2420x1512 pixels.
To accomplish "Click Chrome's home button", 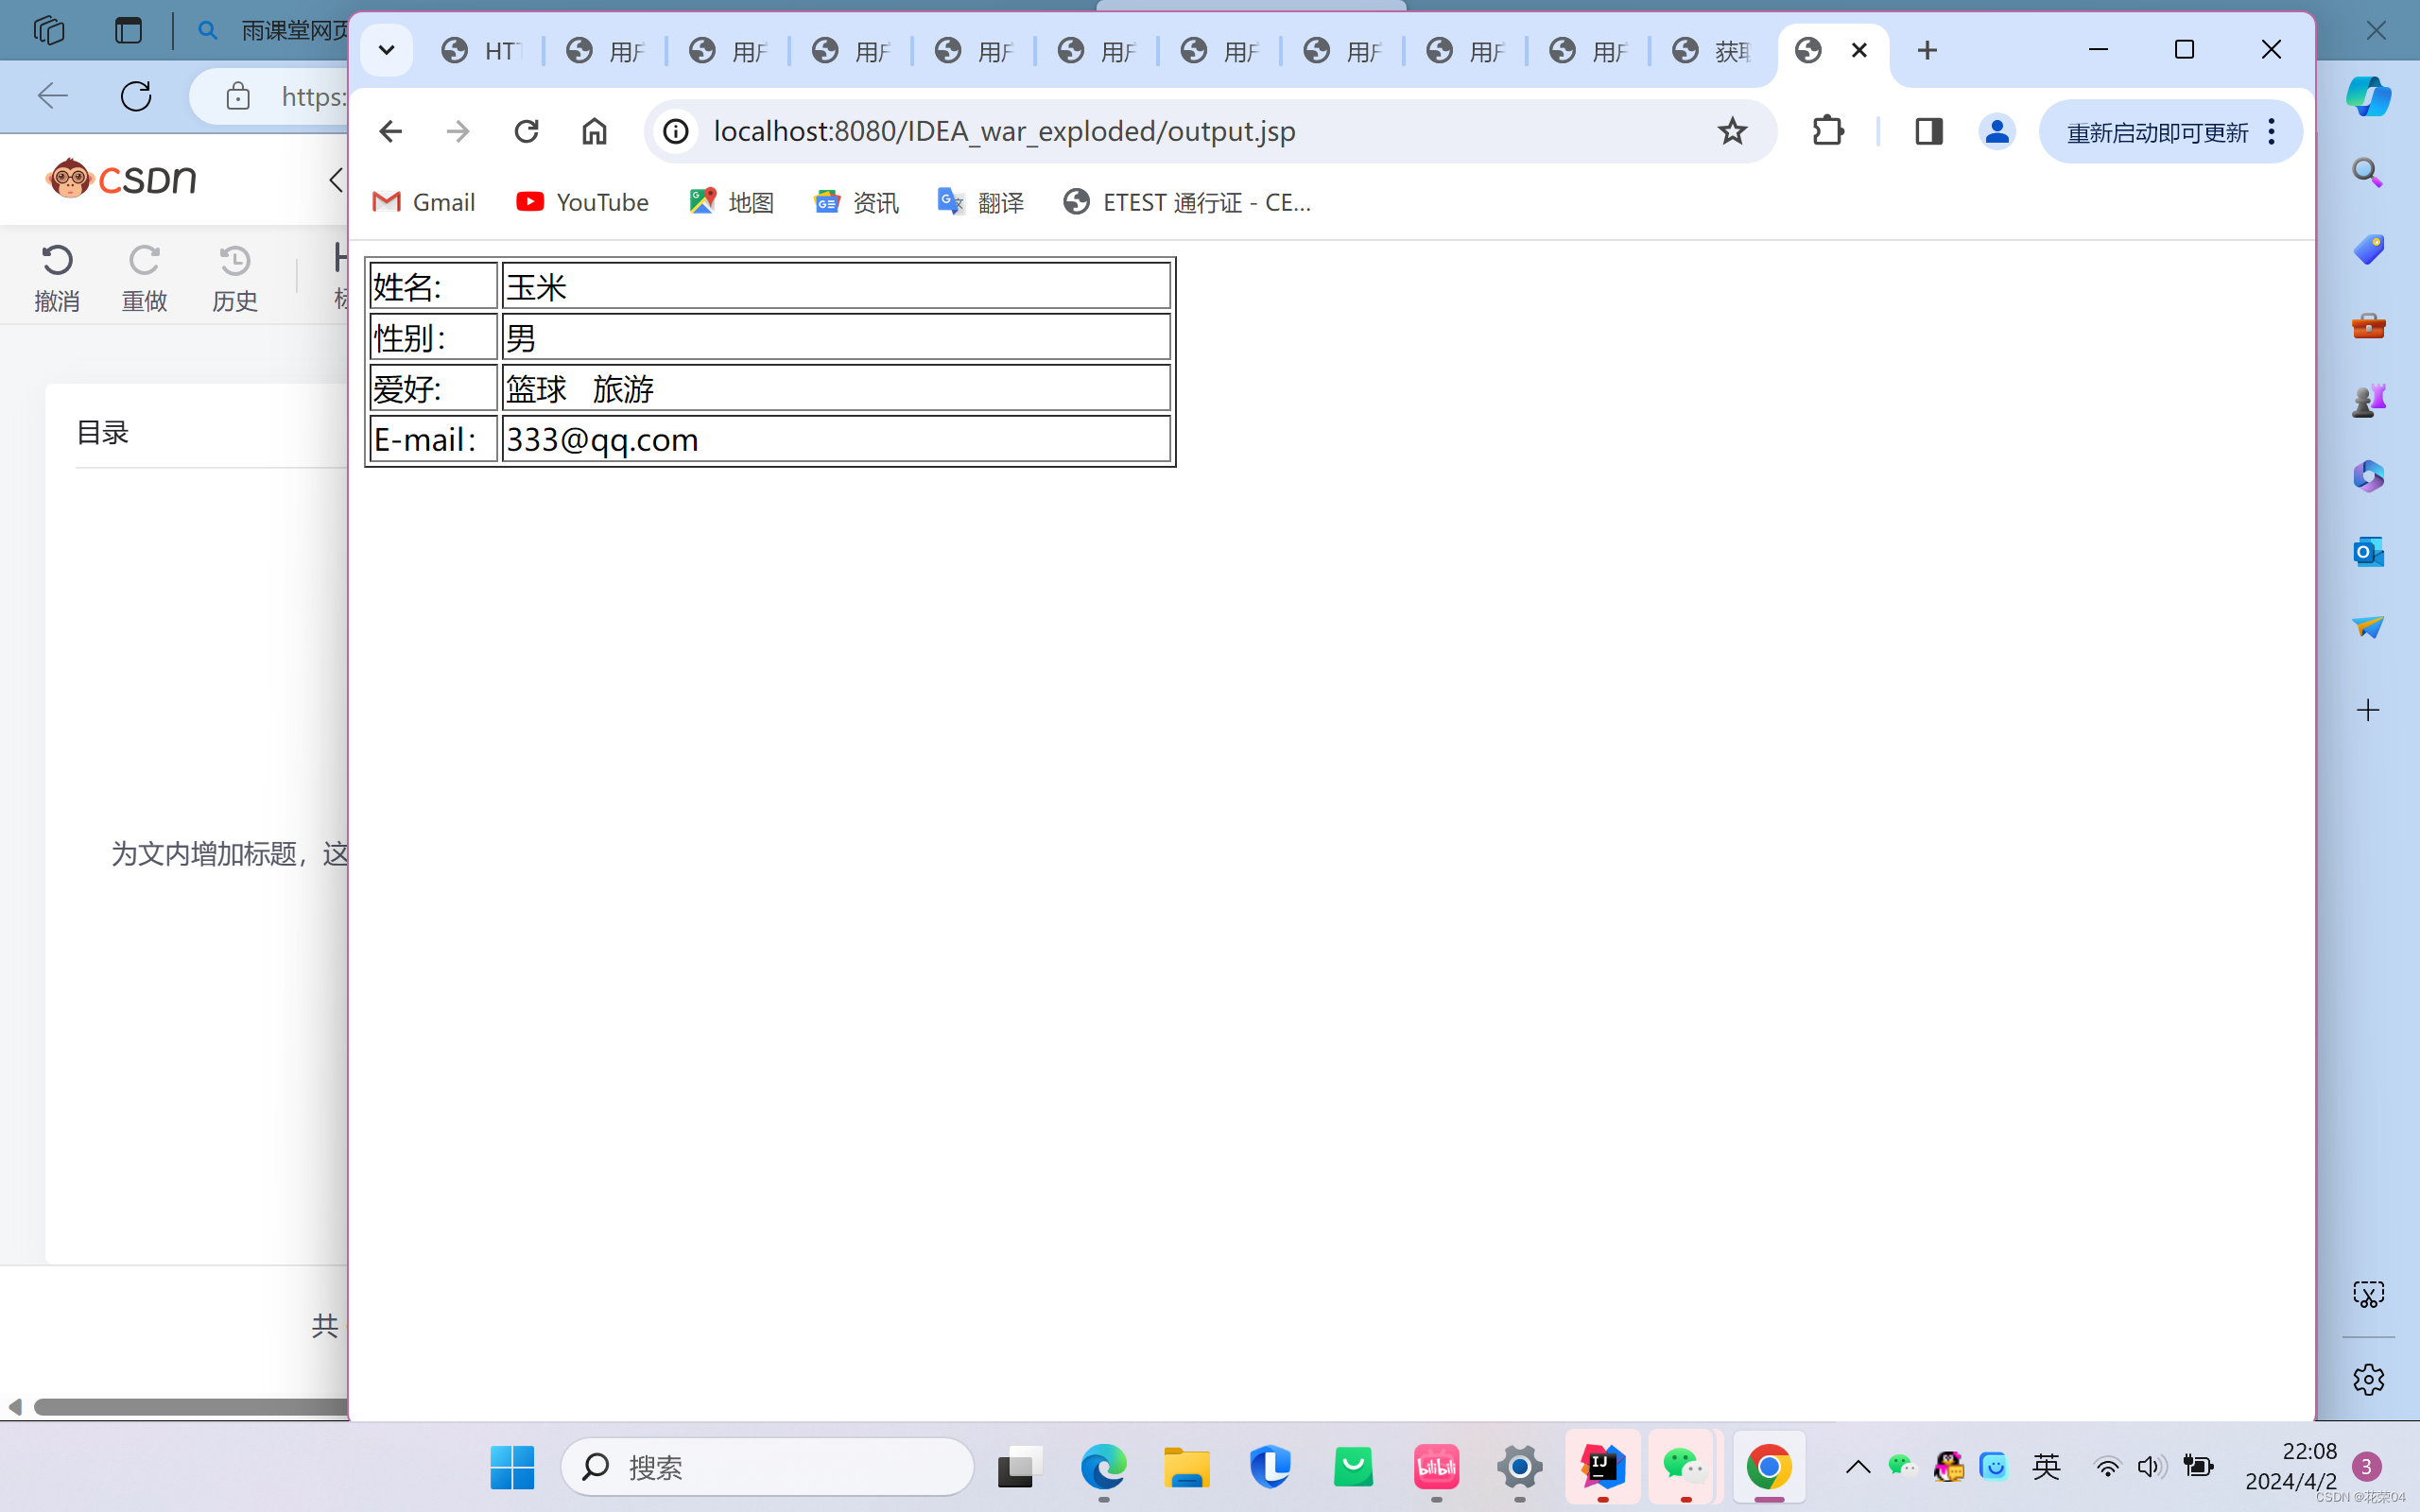I will (594, 131).
